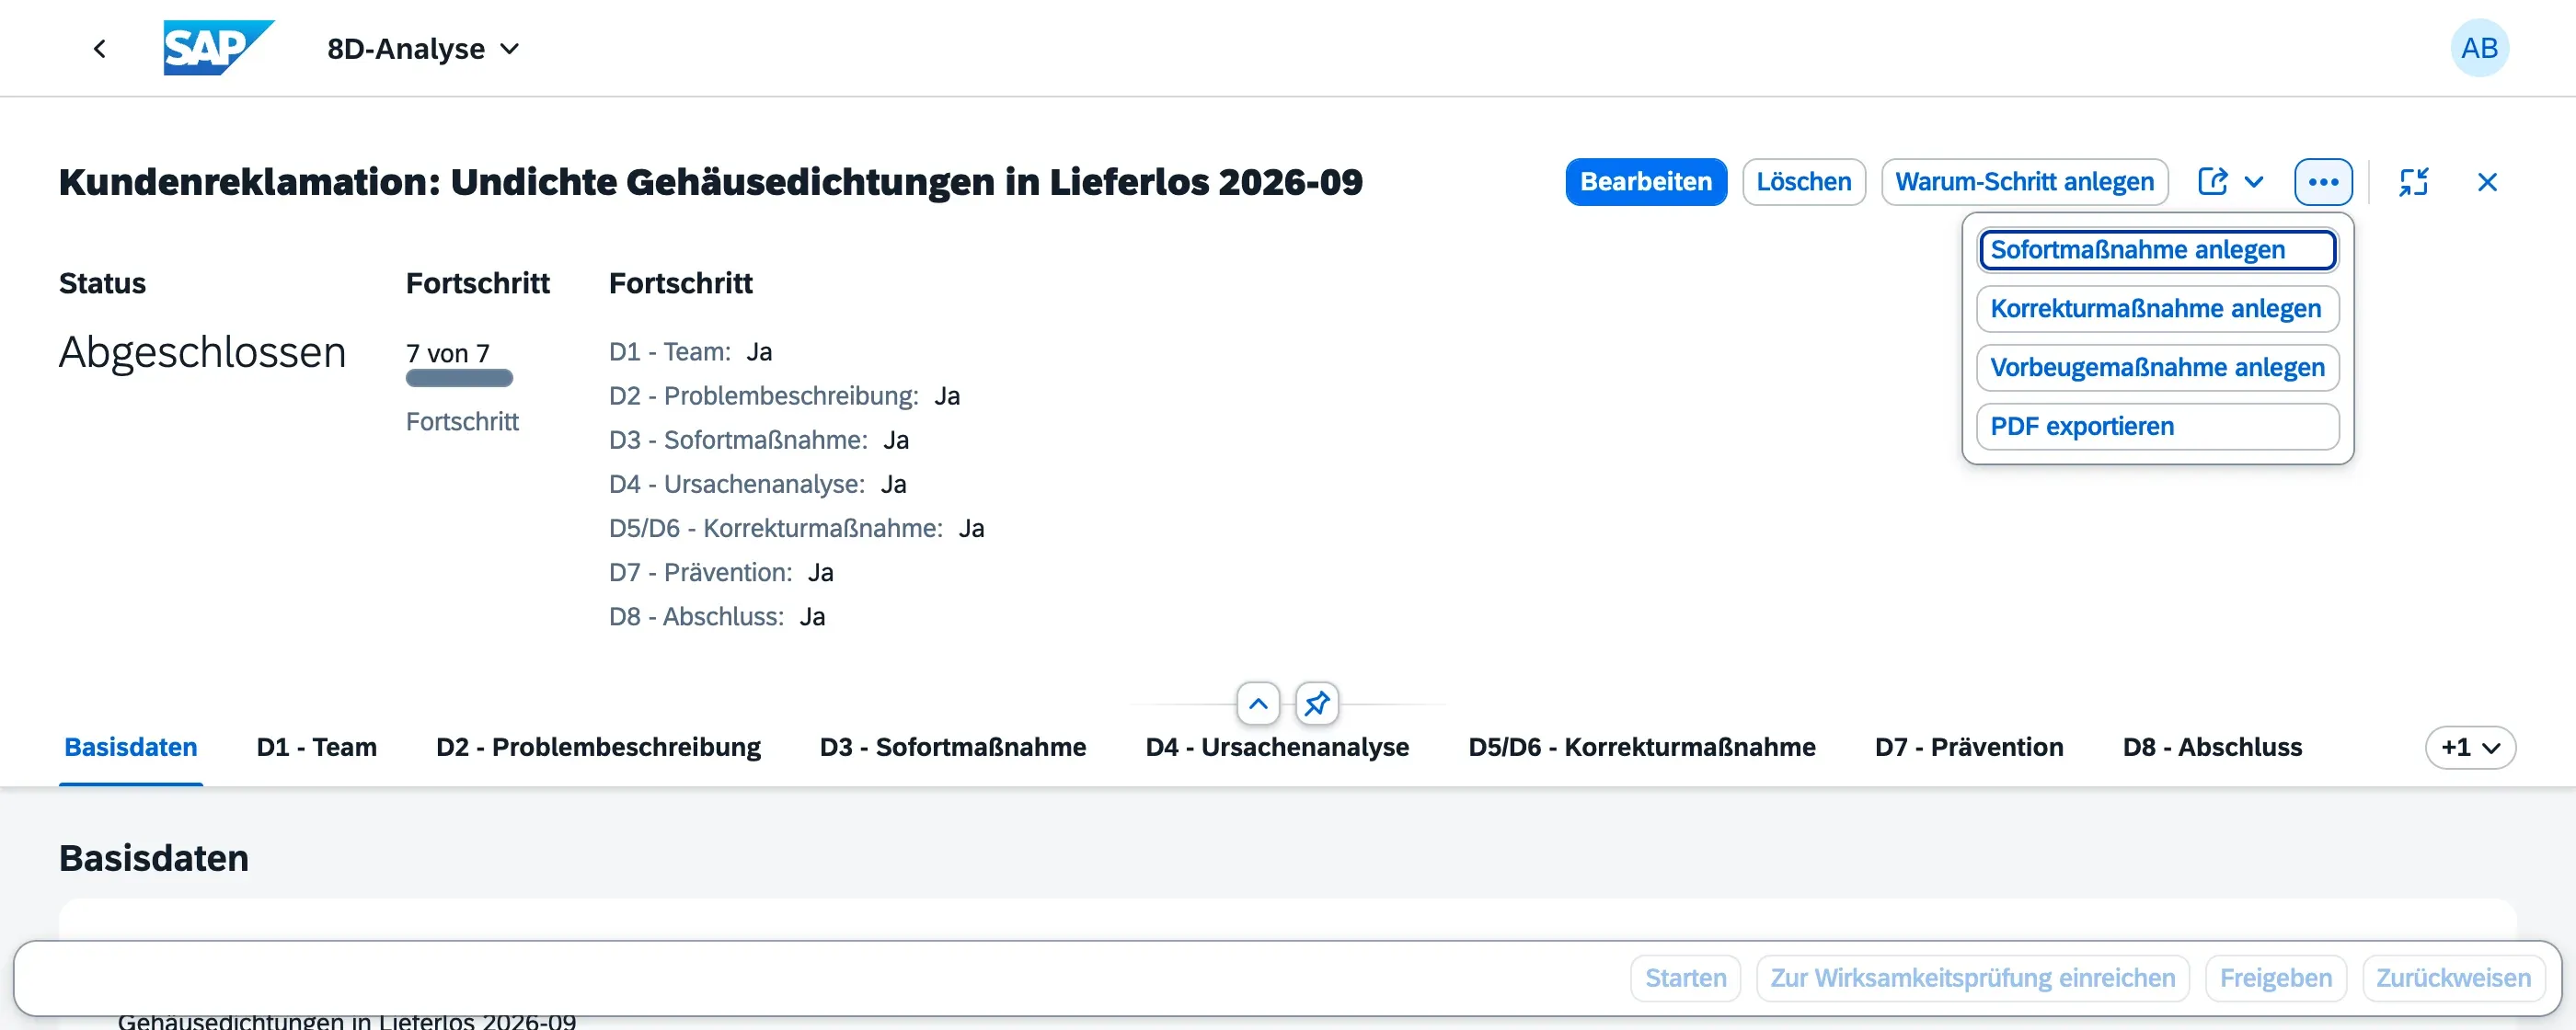
Task: Click Warum-Schritt anlegen button
Action: tap(2025, 182)
